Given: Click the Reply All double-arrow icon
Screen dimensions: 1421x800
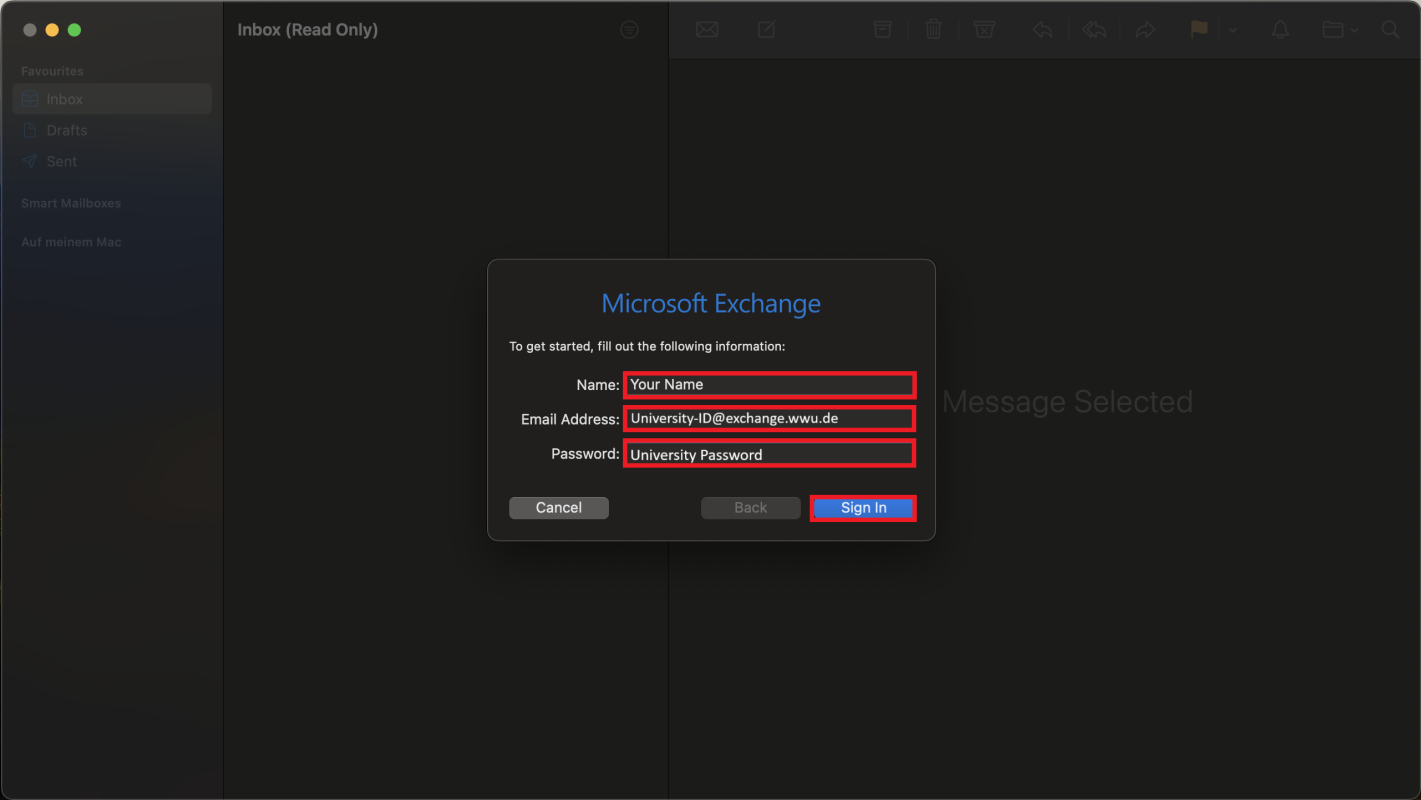Looking at the screenshot, I should 1094,30.
